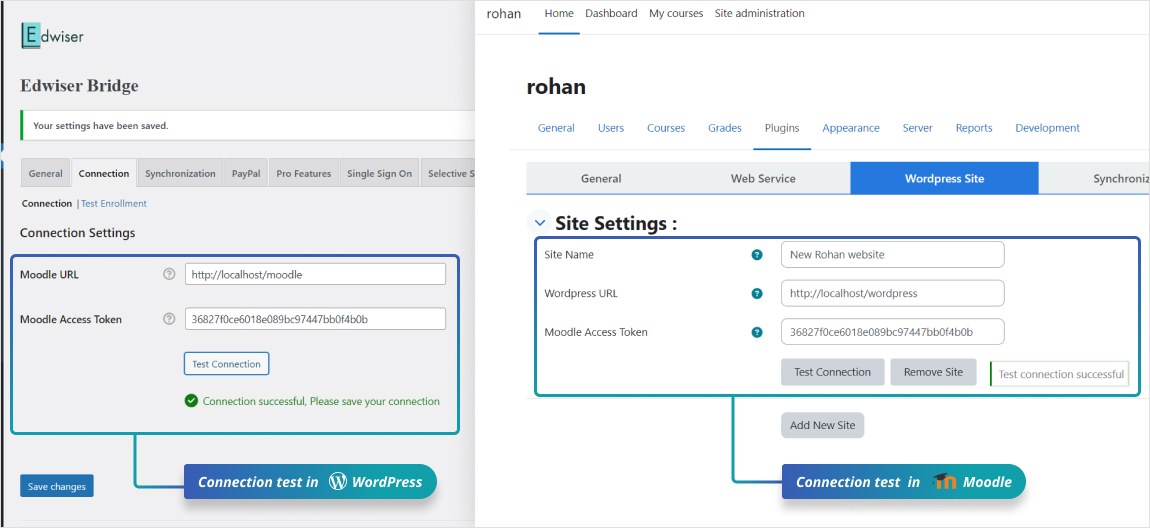Open the partially visible Selective tab
The height and width of the screenshot is (528, 1150).
[x=447, y=173]
